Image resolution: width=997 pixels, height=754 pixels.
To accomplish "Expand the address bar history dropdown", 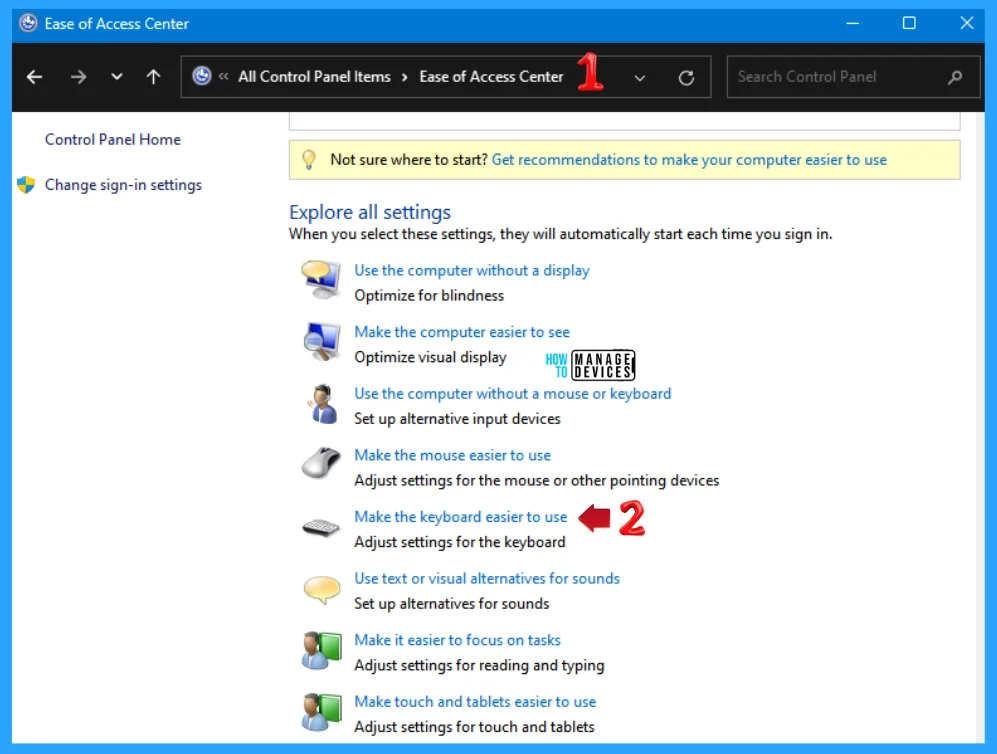I will 640,78.
